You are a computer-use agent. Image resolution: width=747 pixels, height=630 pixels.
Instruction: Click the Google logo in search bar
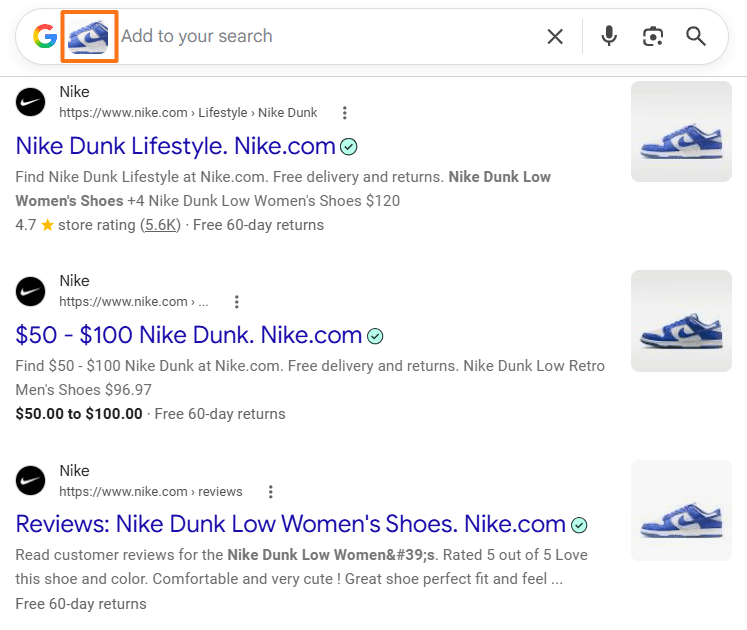tap(45, 37)
